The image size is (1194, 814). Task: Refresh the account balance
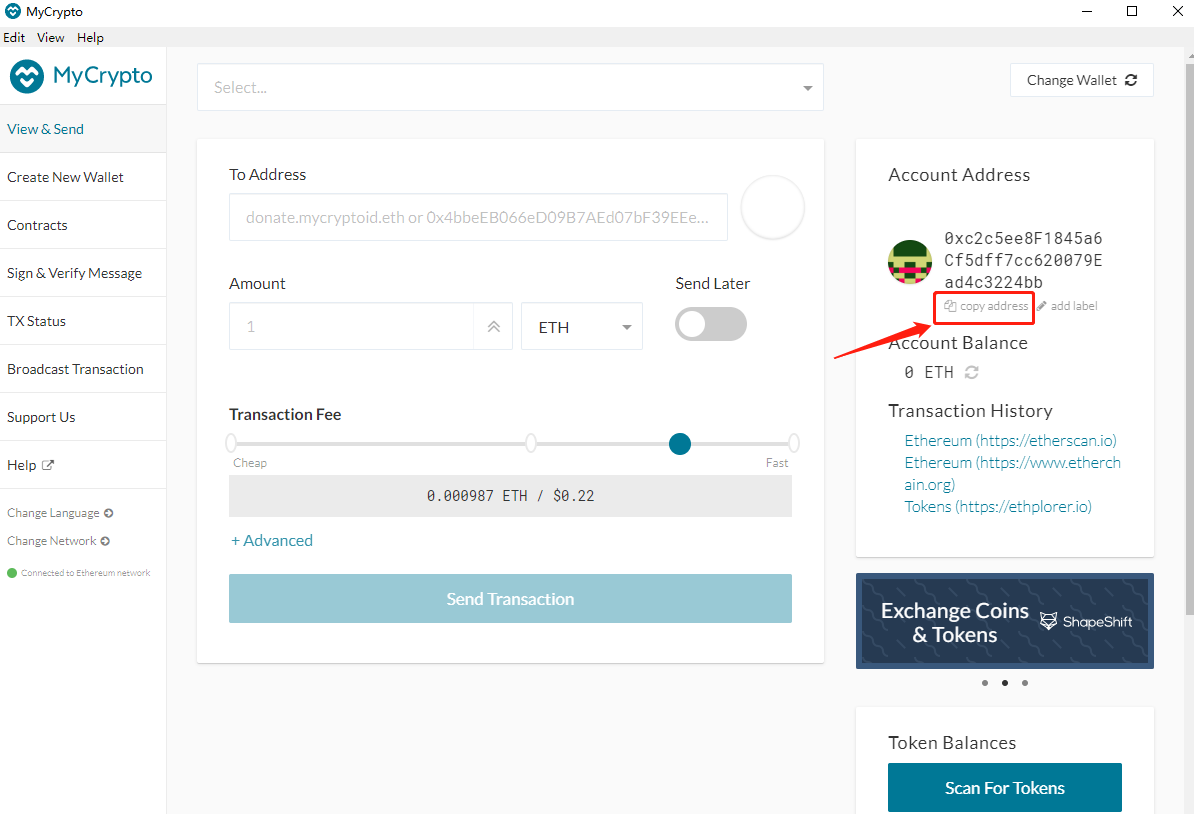pos(971,372)
